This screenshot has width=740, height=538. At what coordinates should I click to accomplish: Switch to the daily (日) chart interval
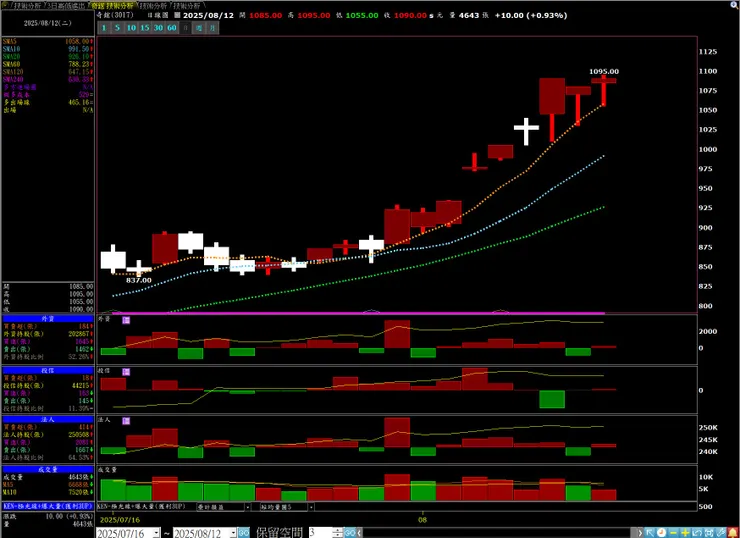186,28
